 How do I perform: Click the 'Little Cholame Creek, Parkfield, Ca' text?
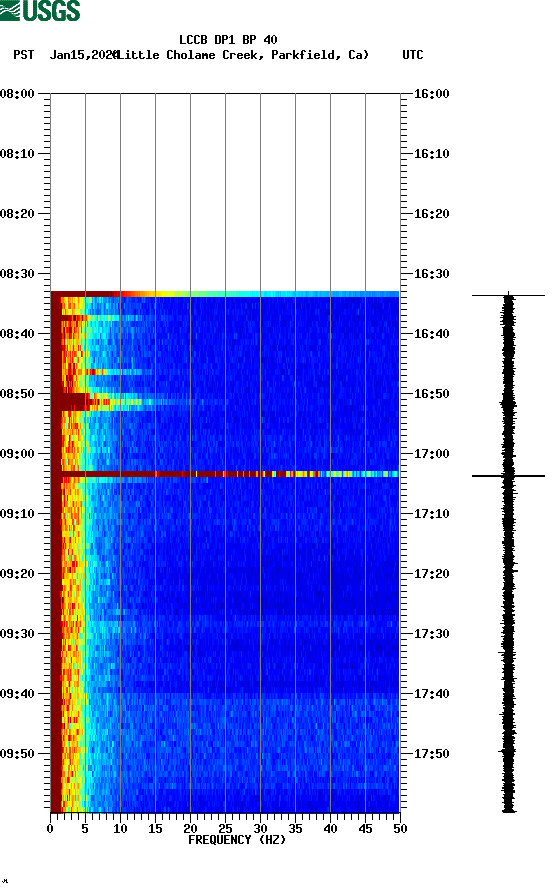click(243, 55)
